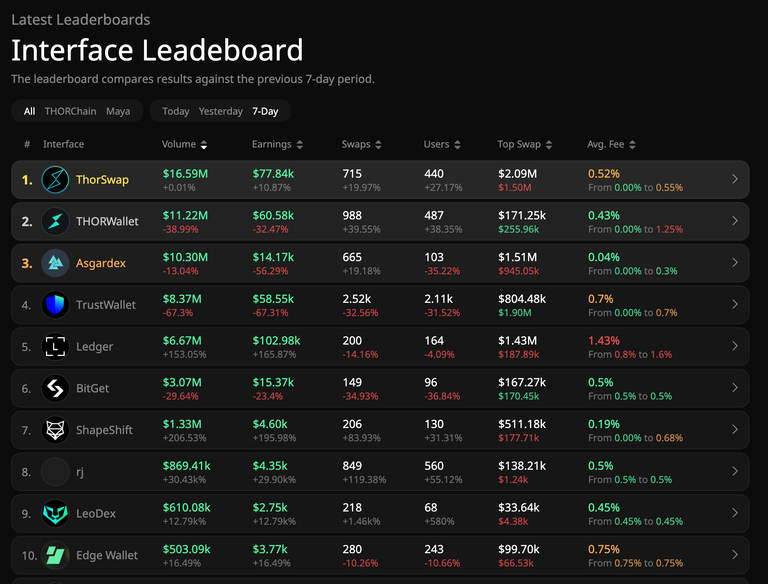This screenshot has height=584, width=768.
Task: Select the Today time period
Action: [176, 111]
